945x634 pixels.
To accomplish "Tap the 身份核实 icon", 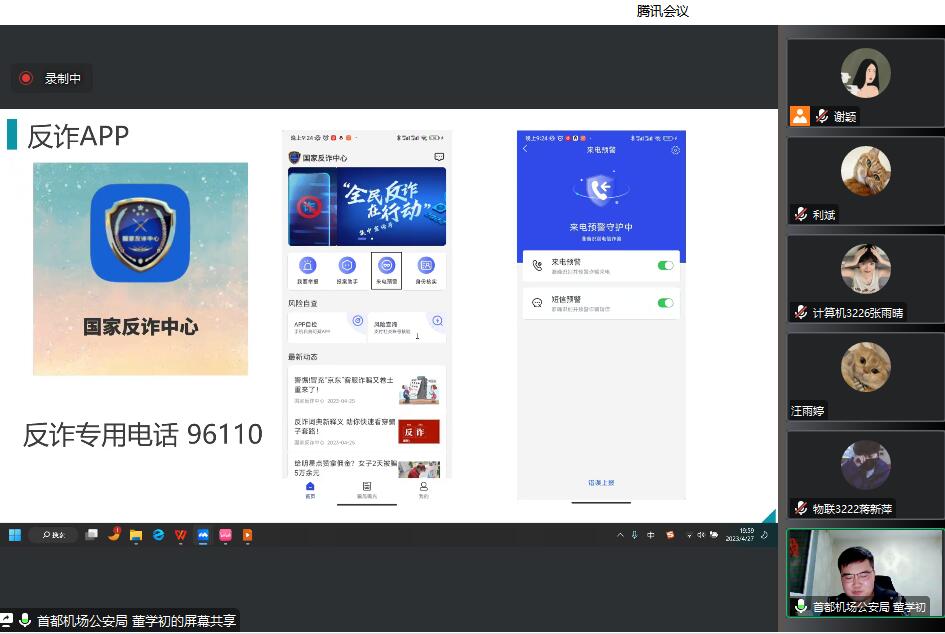I will tap(426, 266).
